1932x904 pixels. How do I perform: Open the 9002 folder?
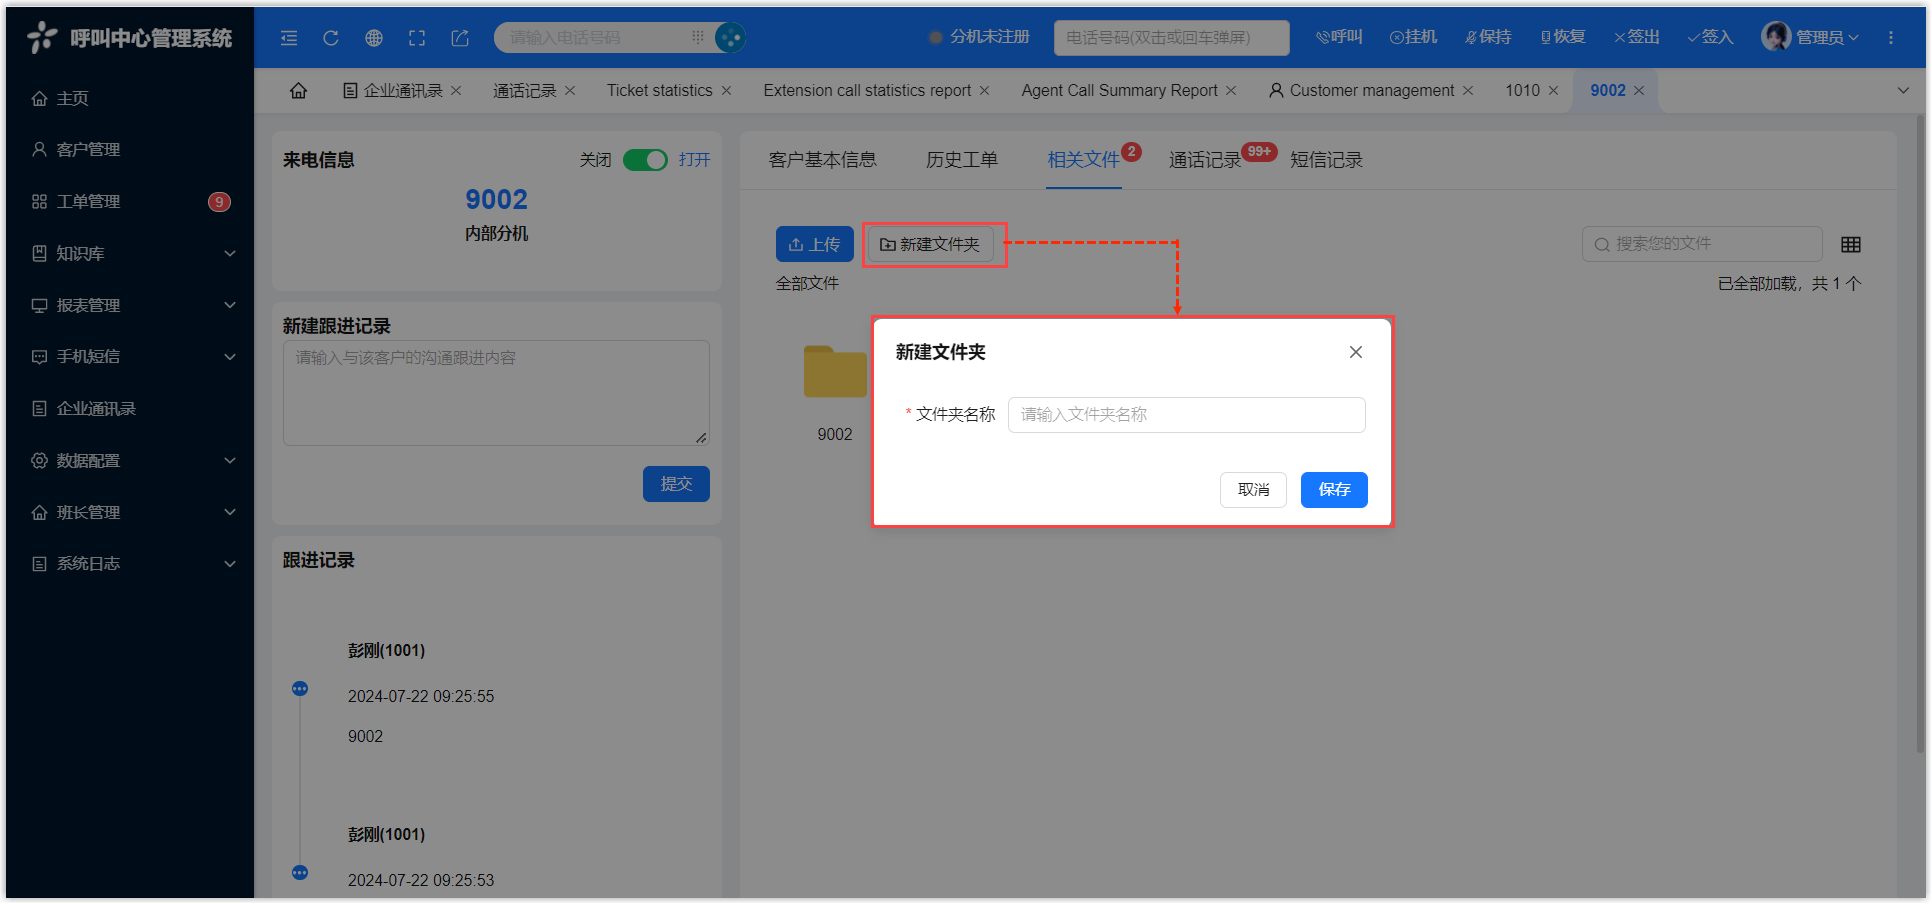(x=835, y=374)
